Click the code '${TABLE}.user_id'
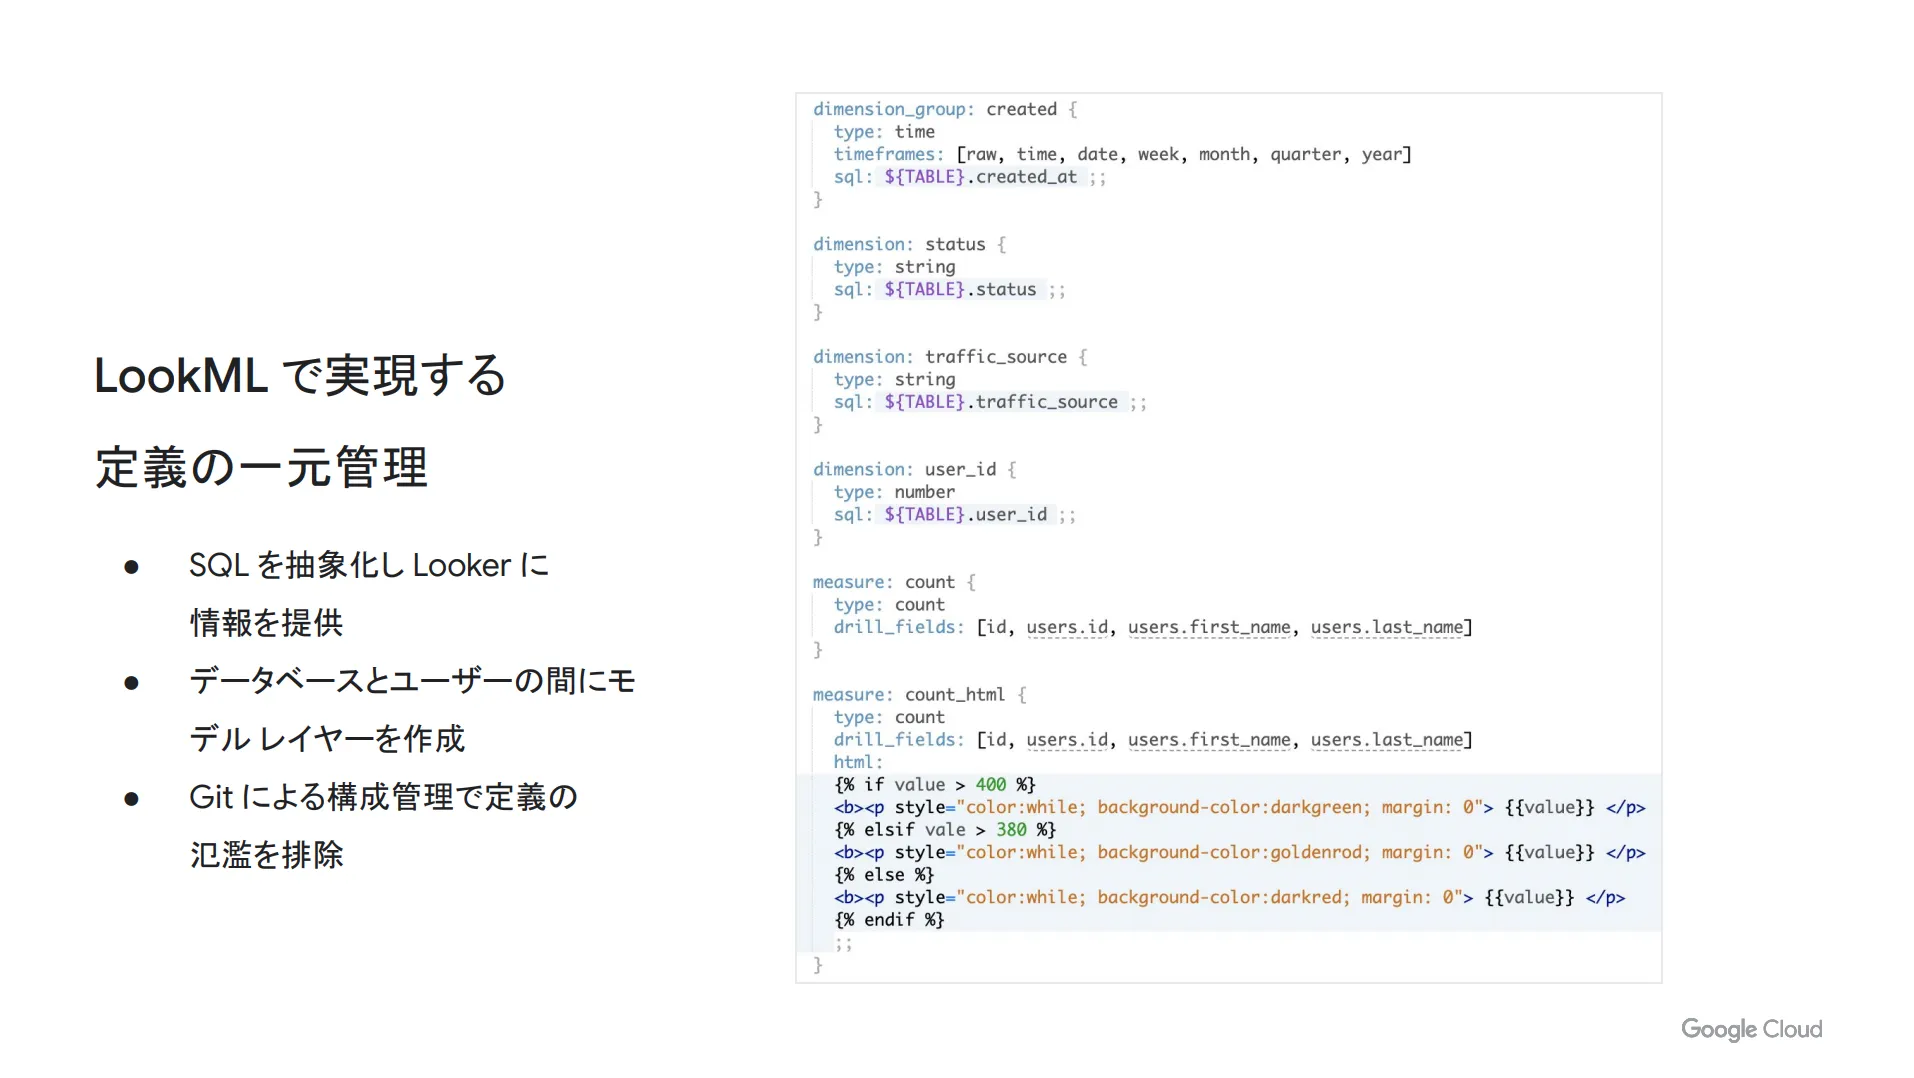The width and height of the screenshot is (1914, 1078). click(x=965, y=514)
